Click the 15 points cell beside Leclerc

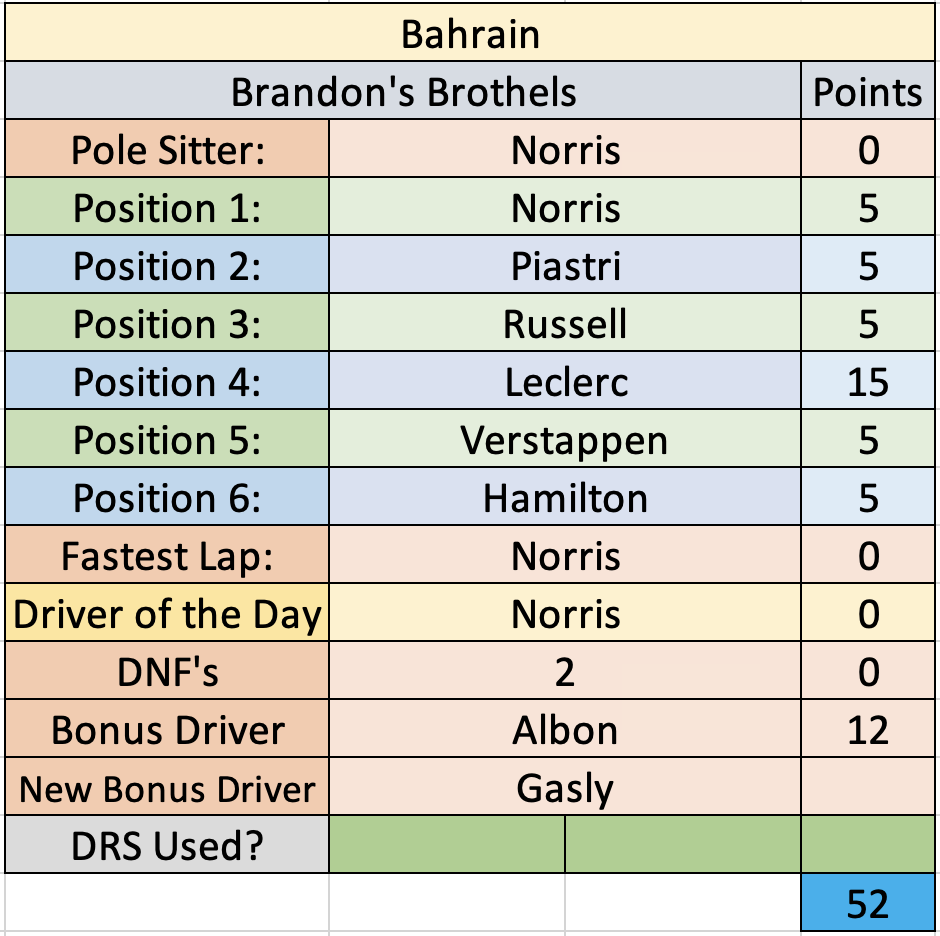tap(867, 381)
